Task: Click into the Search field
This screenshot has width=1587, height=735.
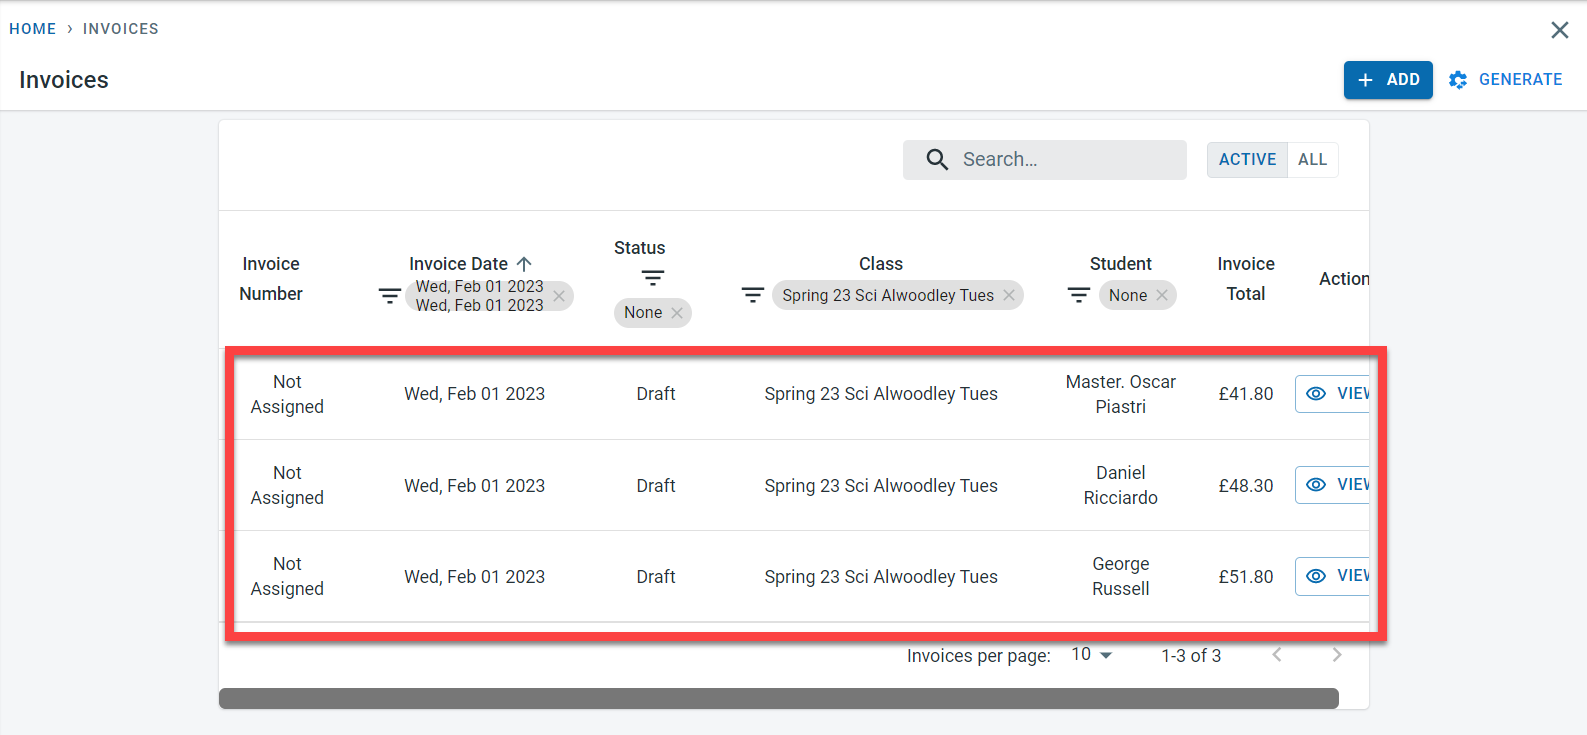Action: click(1060, 160)
